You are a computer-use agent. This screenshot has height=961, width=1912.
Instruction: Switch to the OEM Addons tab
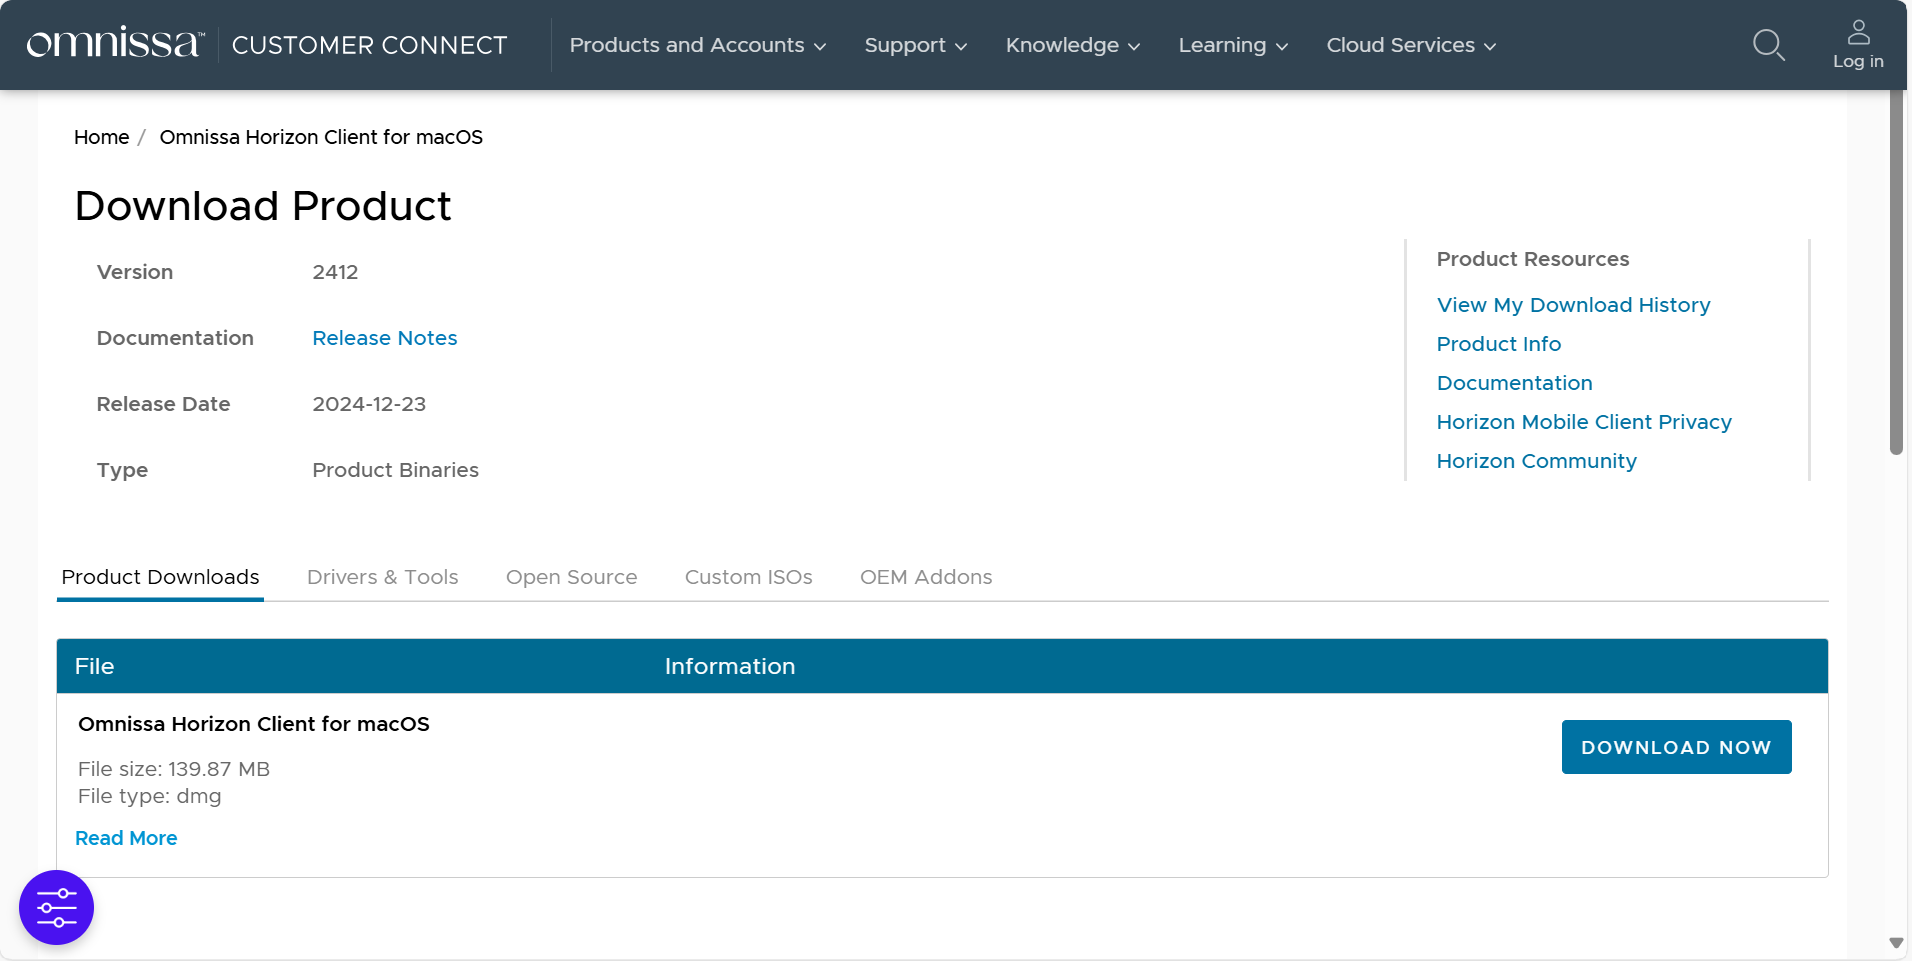coord(926,577)
